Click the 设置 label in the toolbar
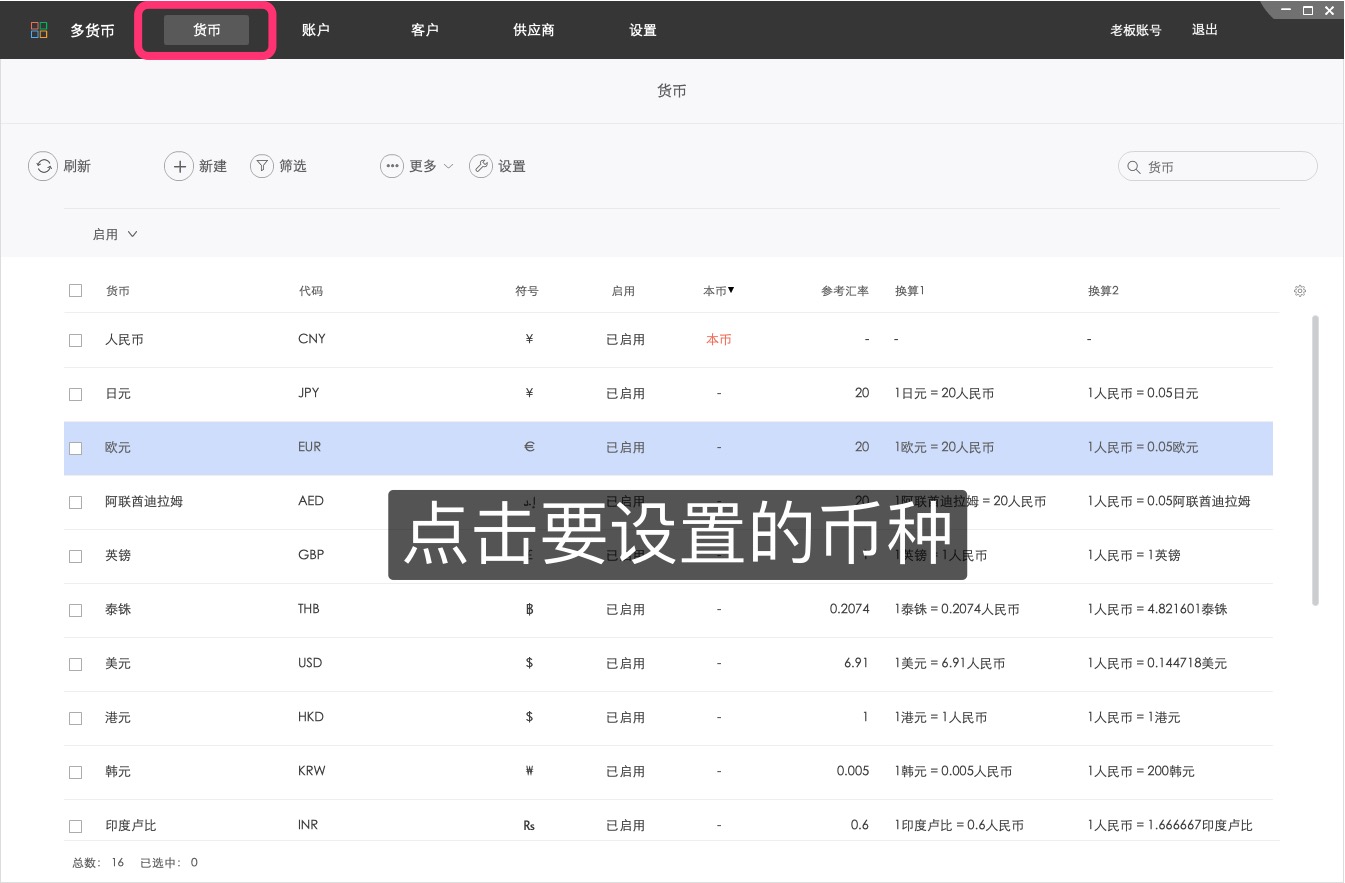The image size is (1345, 883). (512, 166)
